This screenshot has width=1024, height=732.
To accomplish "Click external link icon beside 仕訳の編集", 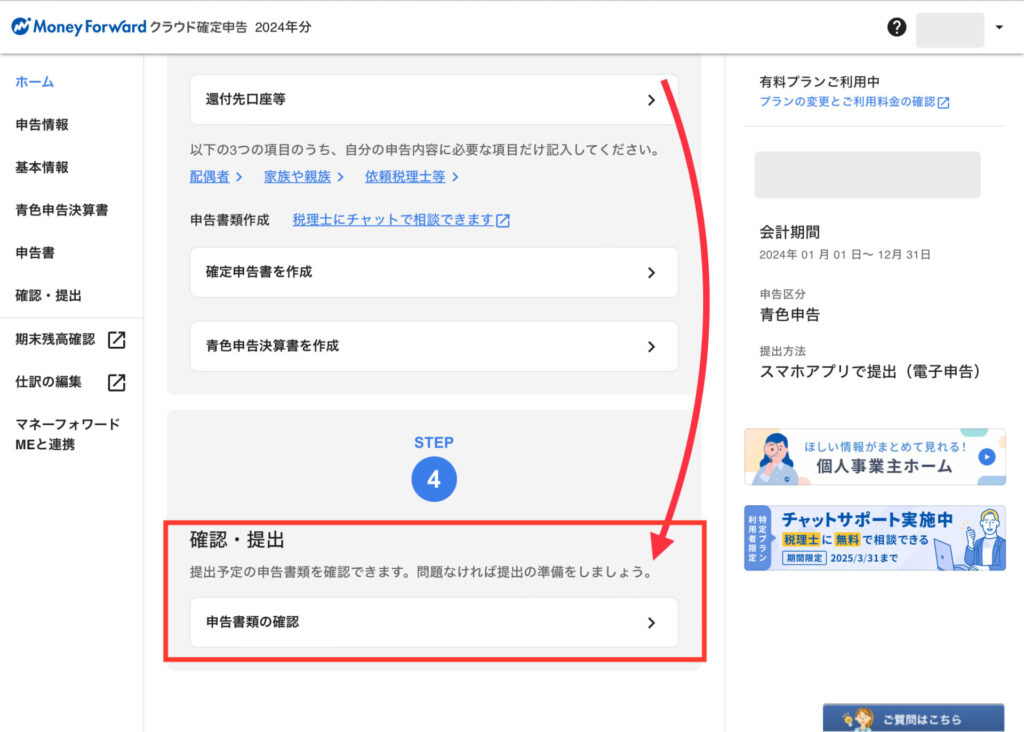I will click(117, 382).
